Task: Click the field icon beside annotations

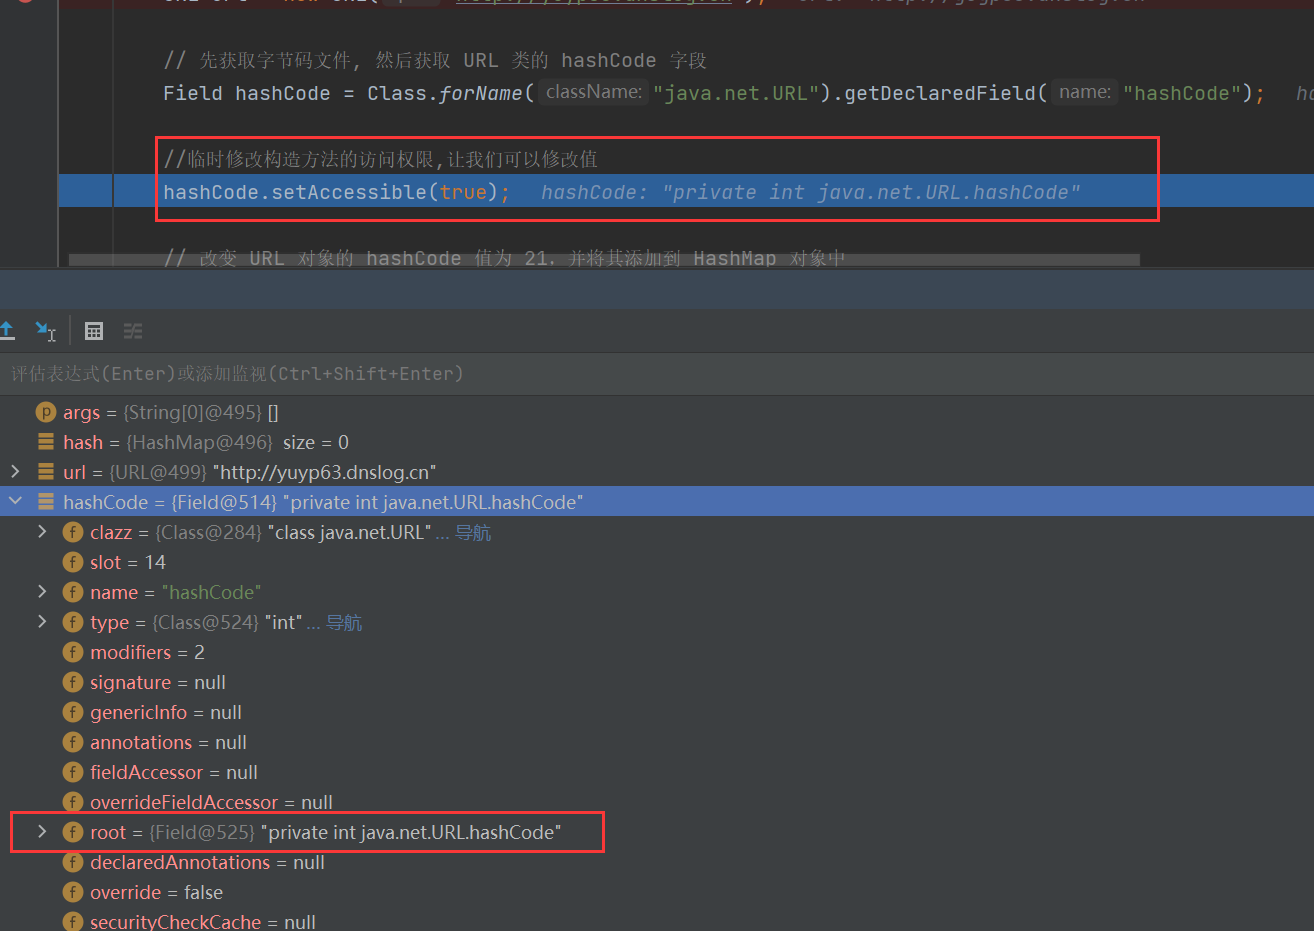Action: click(72, 742)
